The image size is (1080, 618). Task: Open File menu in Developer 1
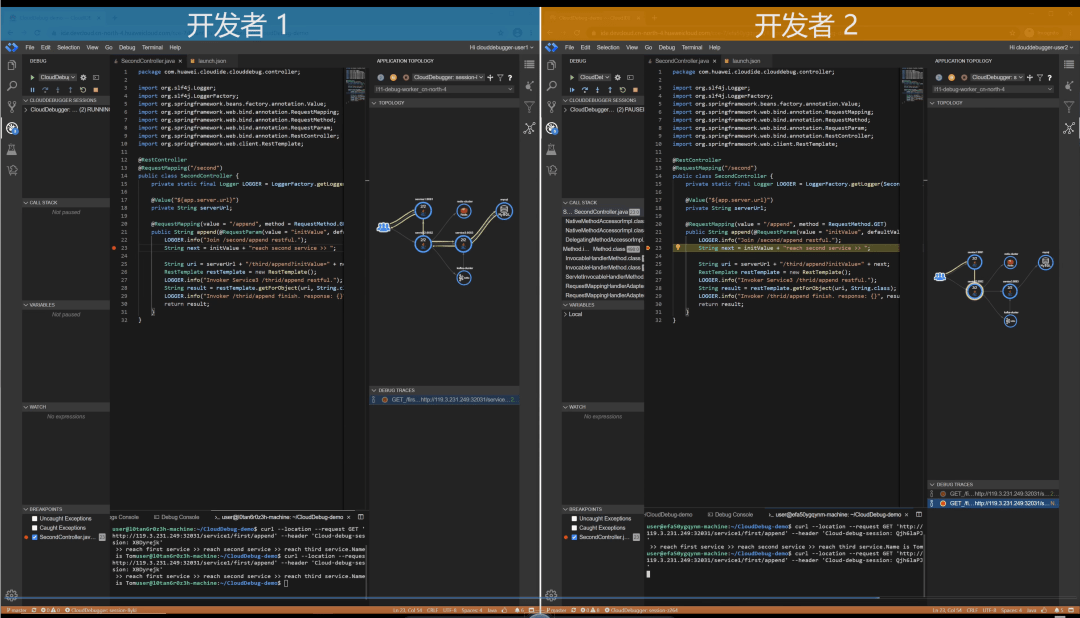tap(30, 48)
